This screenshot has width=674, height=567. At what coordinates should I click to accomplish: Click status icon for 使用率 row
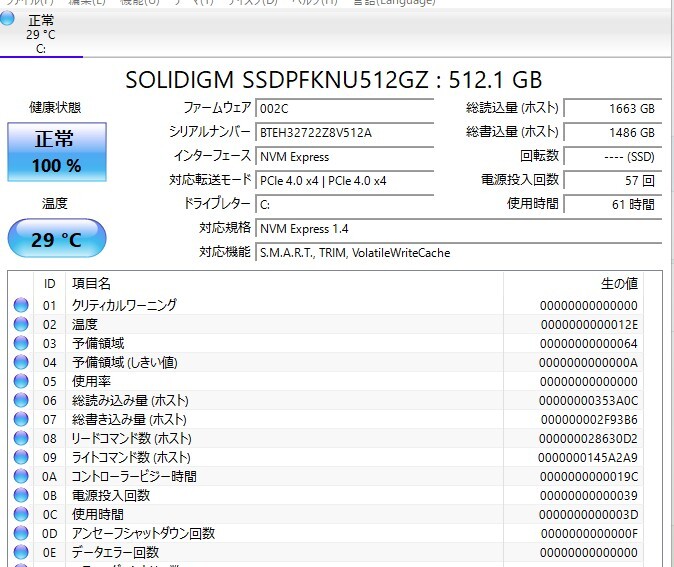coord(21,381)
